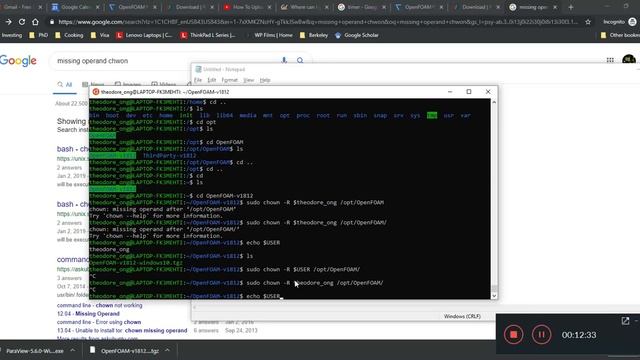Screen dimensions: 640x360
Task: Open Notepad's View menu
Action: 249,80
